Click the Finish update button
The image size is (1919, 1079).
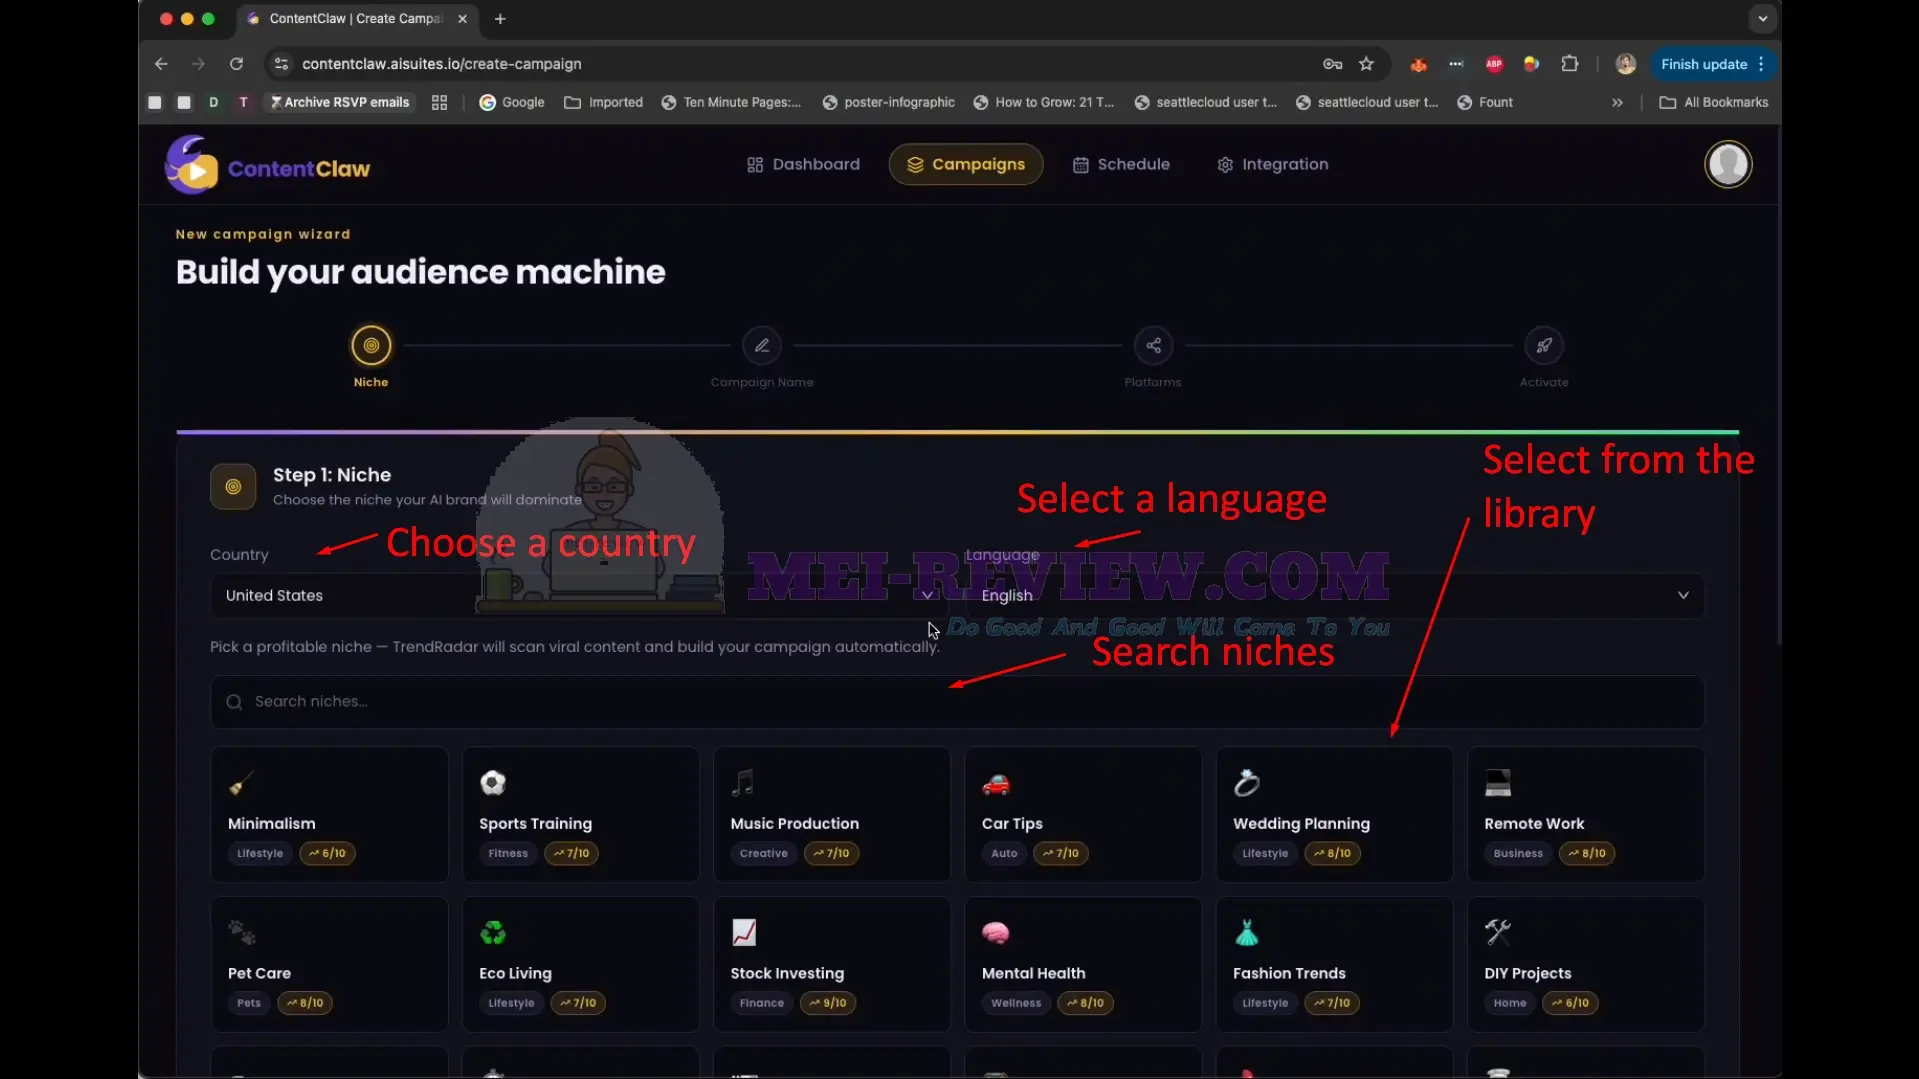click(x=1713, y=64)
